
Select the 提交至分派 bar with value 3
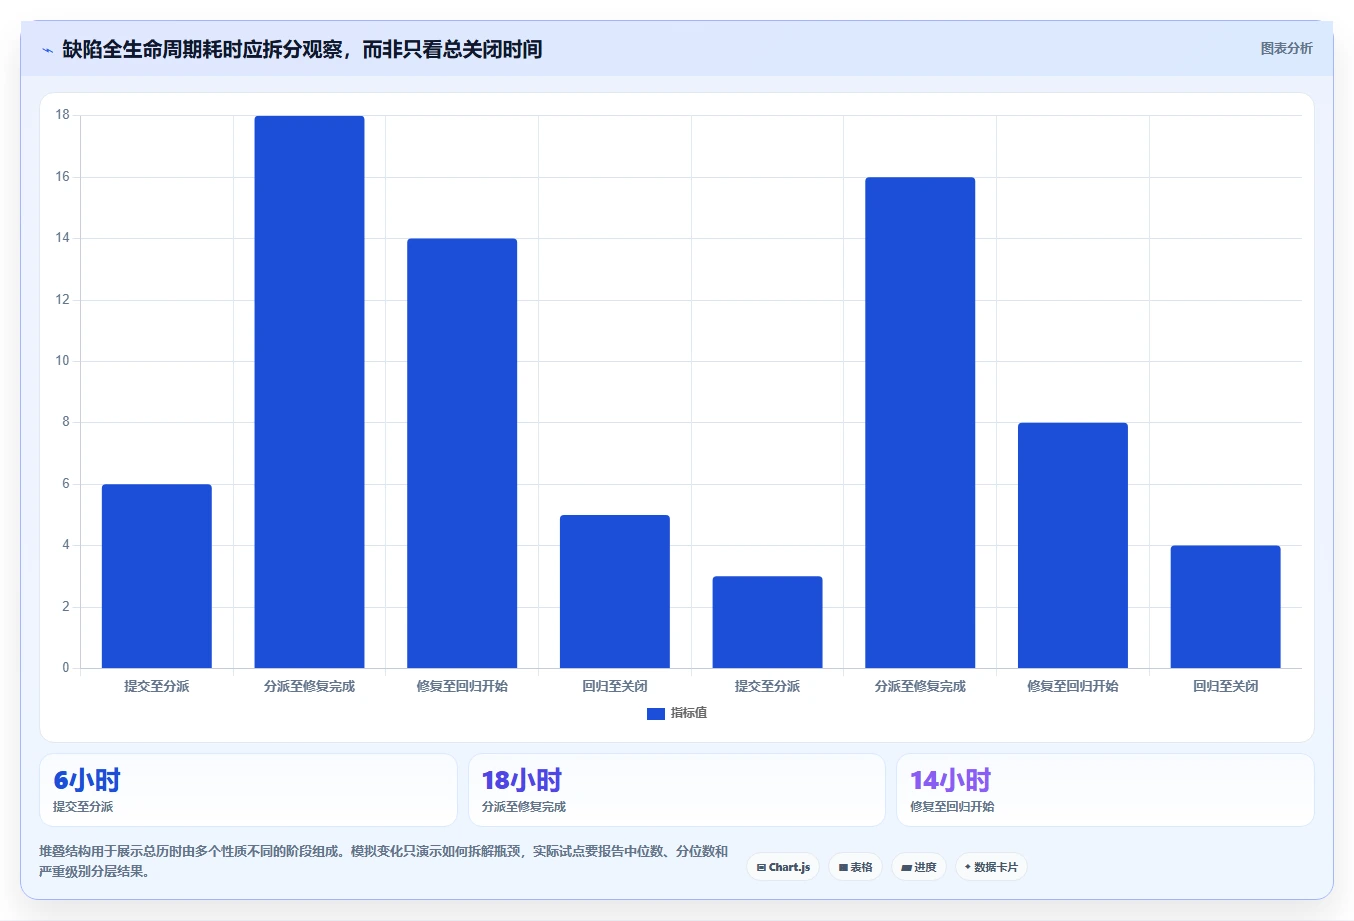[x=767, y=622]
